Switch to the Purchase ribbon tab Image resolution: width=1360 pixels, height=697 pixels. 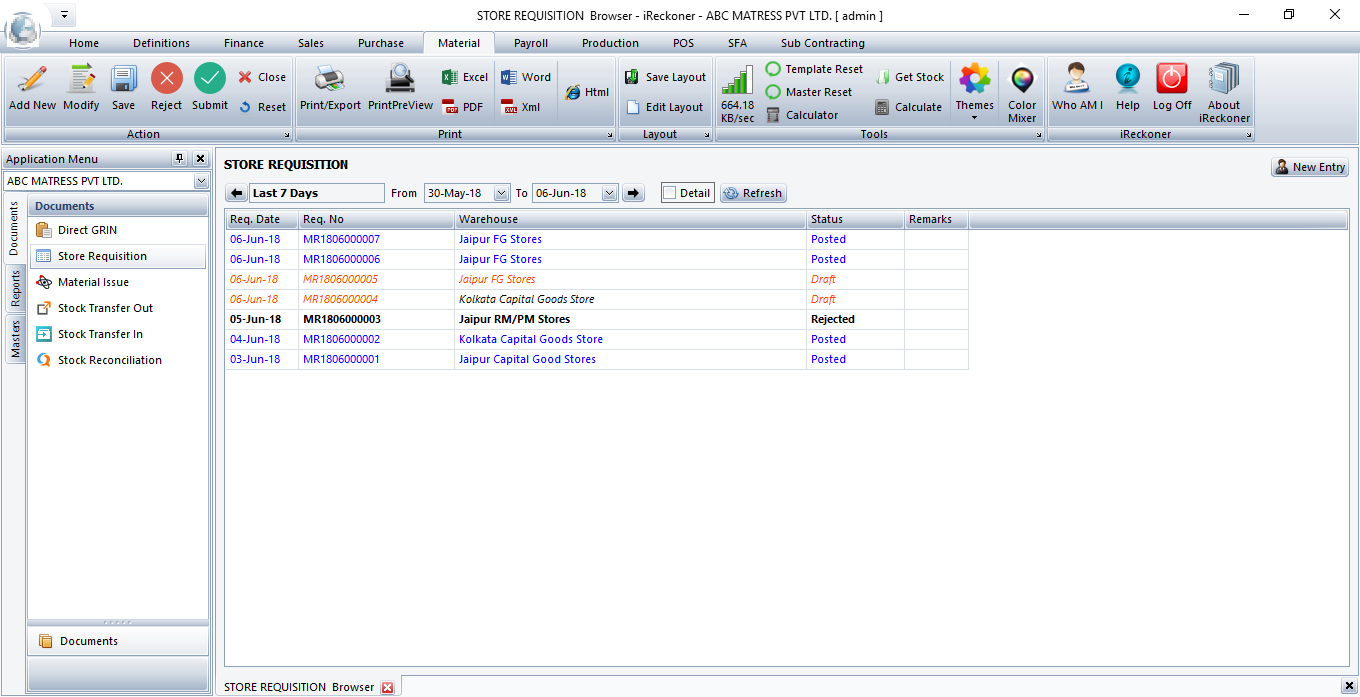[x=381, y=43]
